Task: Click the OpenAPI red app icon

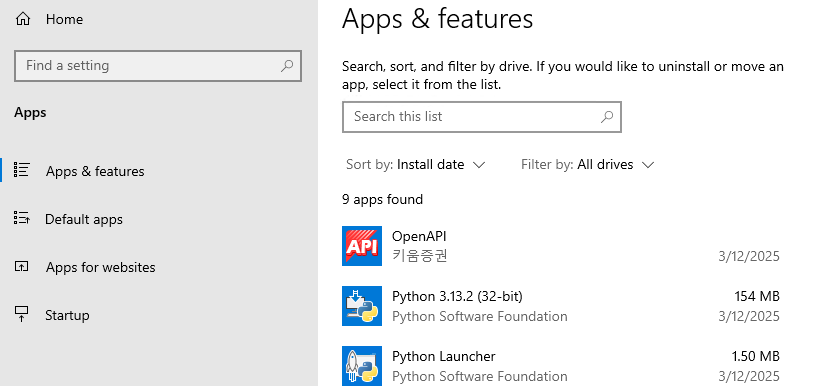Action: (362, 246)
